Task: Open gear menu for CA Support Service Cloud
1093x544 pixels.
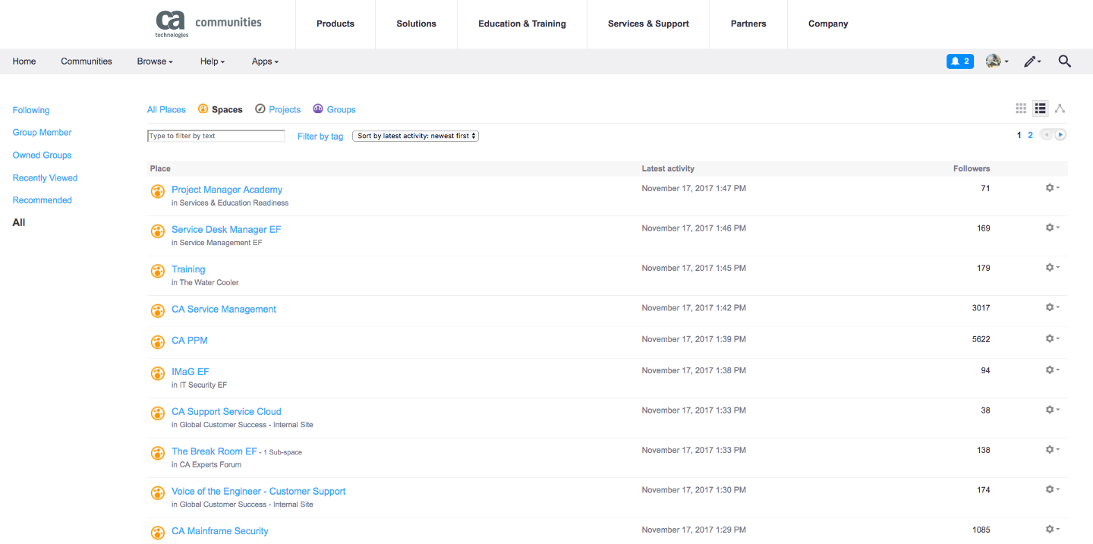Action: tap(1053, 410)
